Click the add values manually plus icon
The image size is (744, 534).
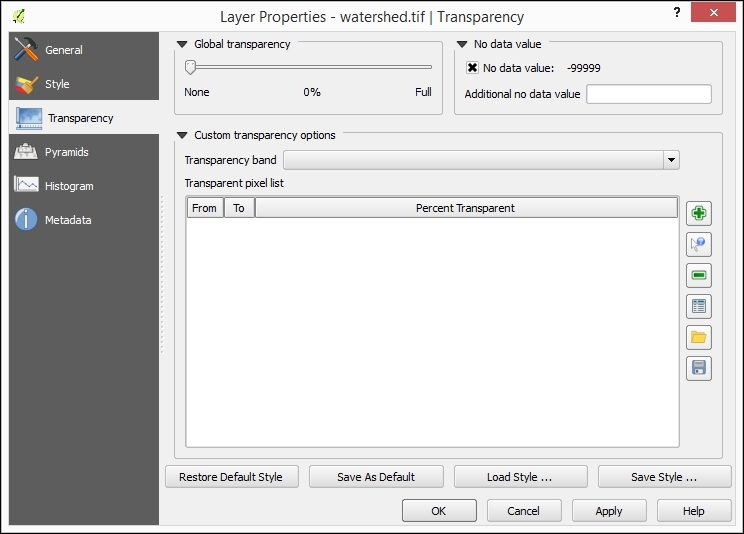[698, 213]
